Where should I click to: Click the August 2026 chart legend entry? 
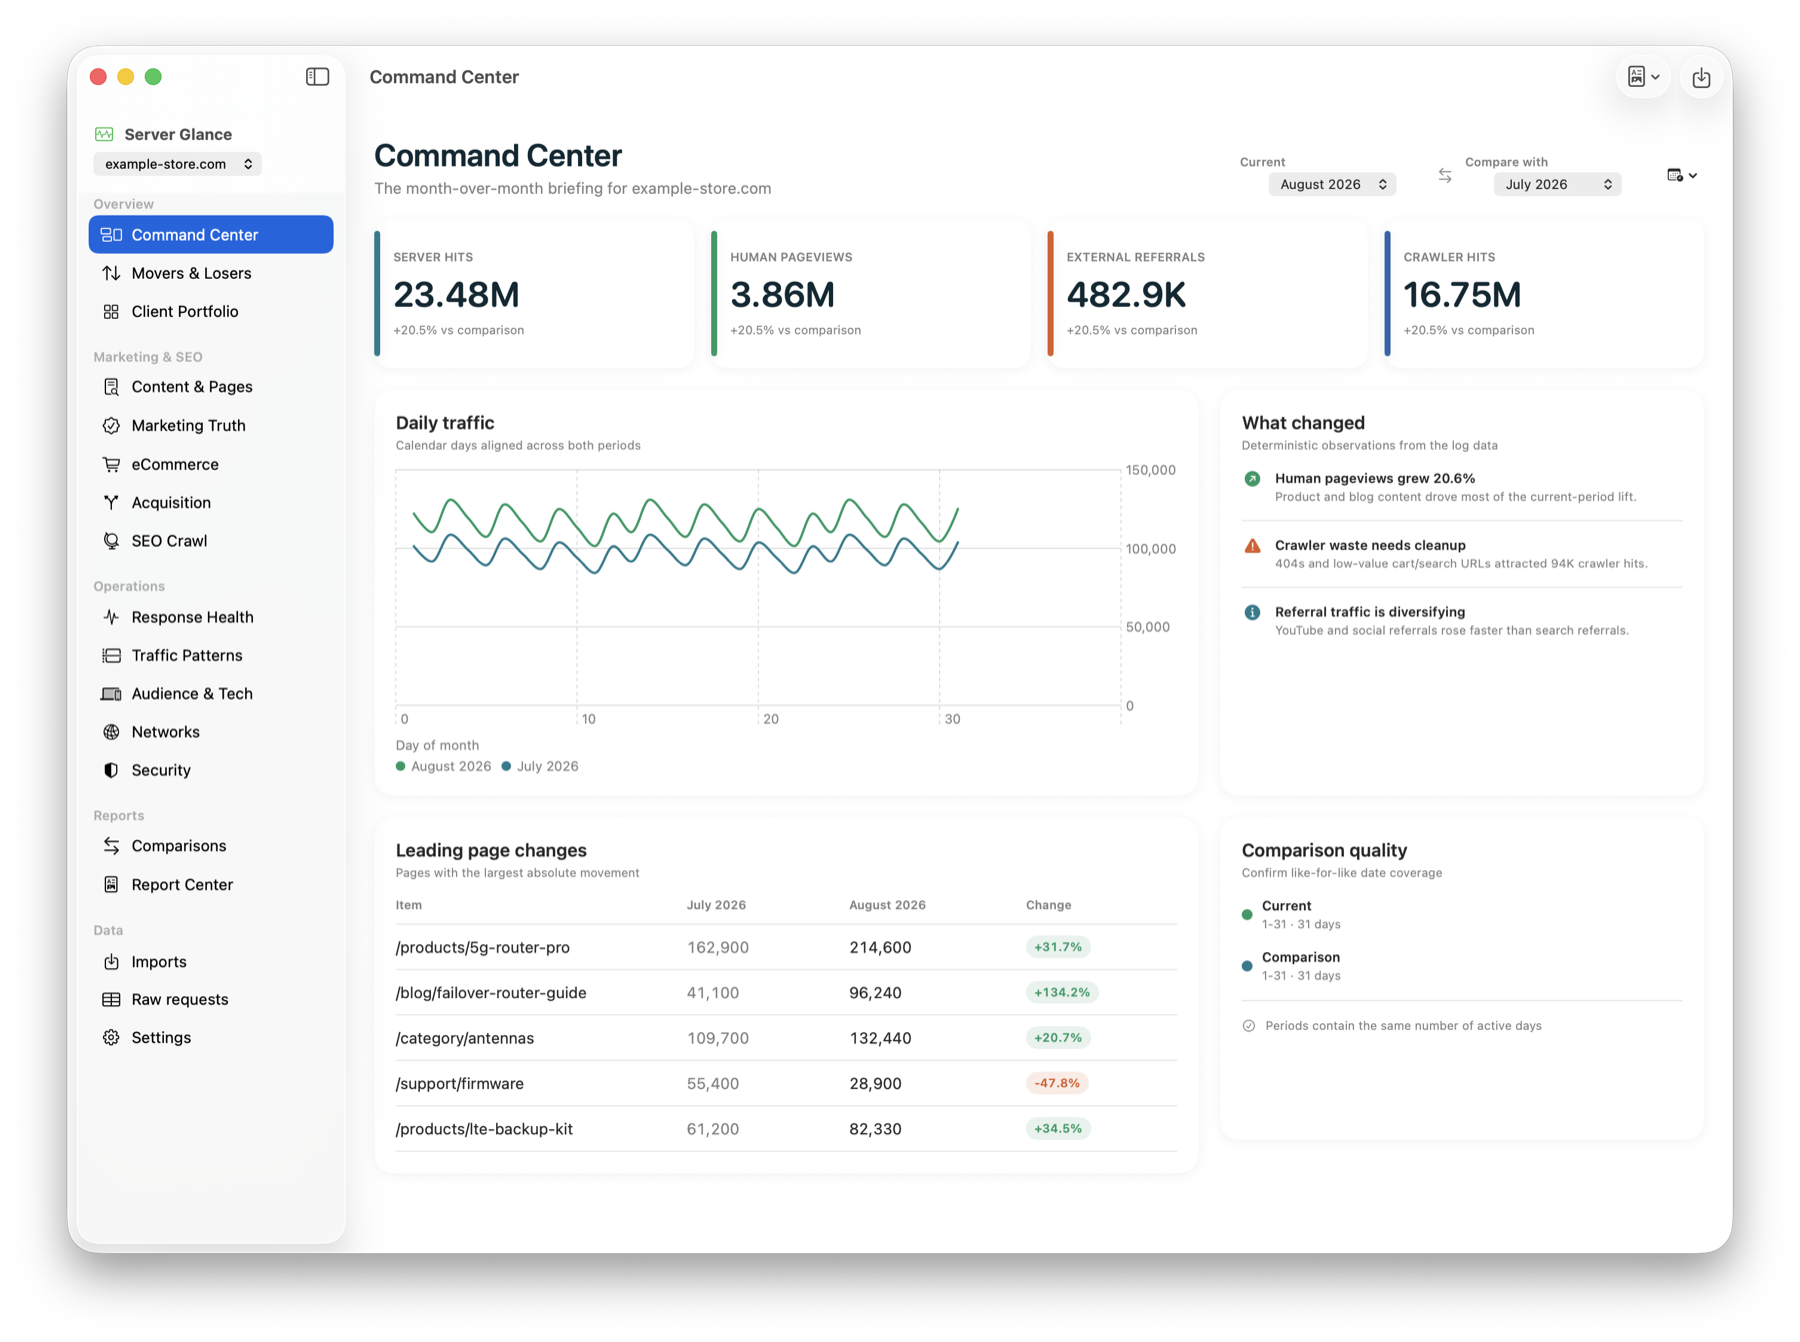443,766
